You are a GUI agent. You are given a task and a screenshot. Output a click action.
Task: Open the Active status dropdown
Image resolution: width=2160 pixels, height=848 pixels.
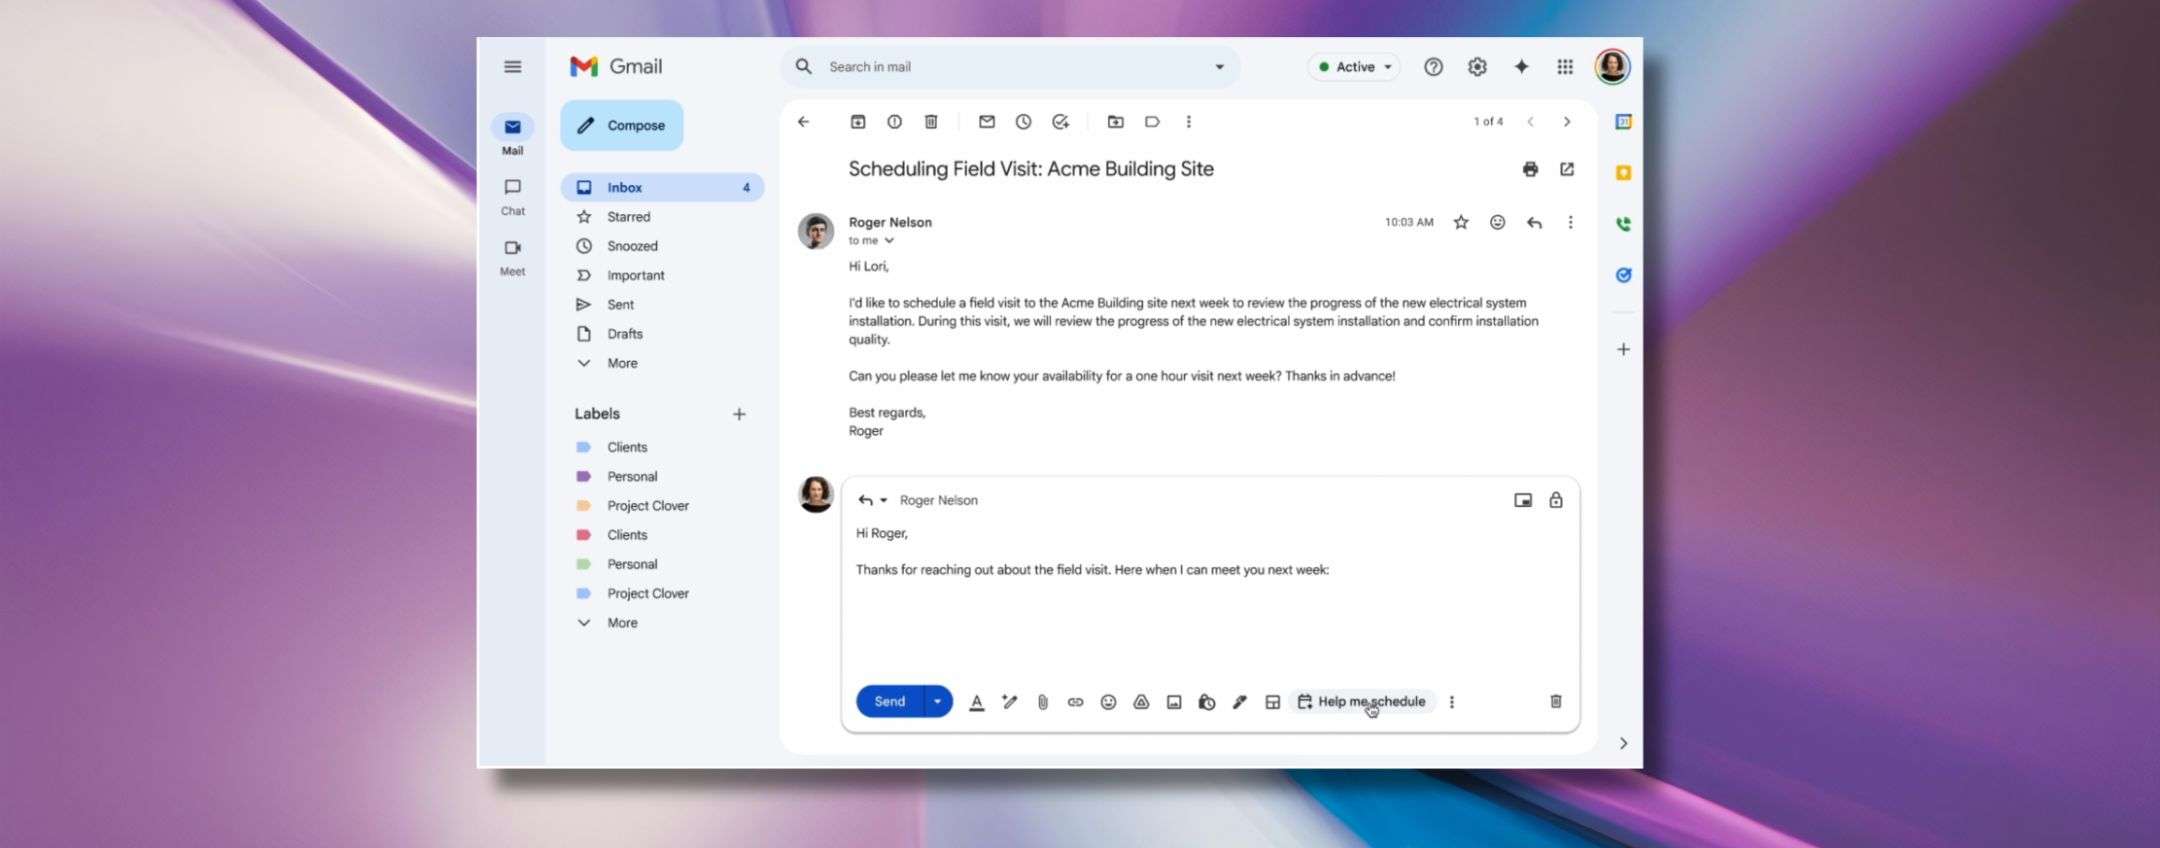click(1355, 67)
